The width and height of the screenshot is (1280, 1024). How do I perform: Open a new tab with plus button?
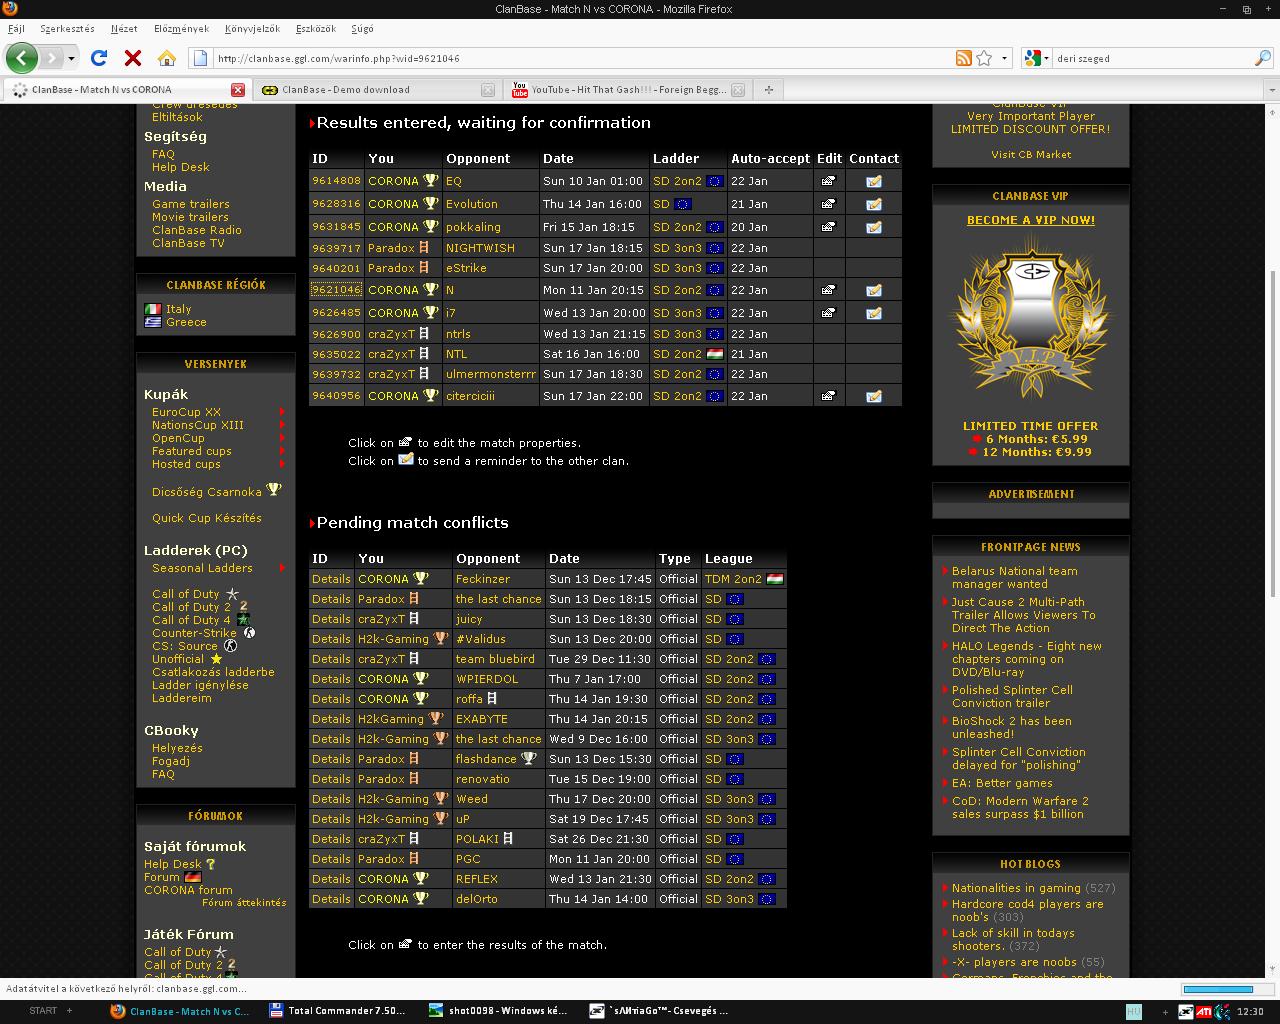(768, 89)
